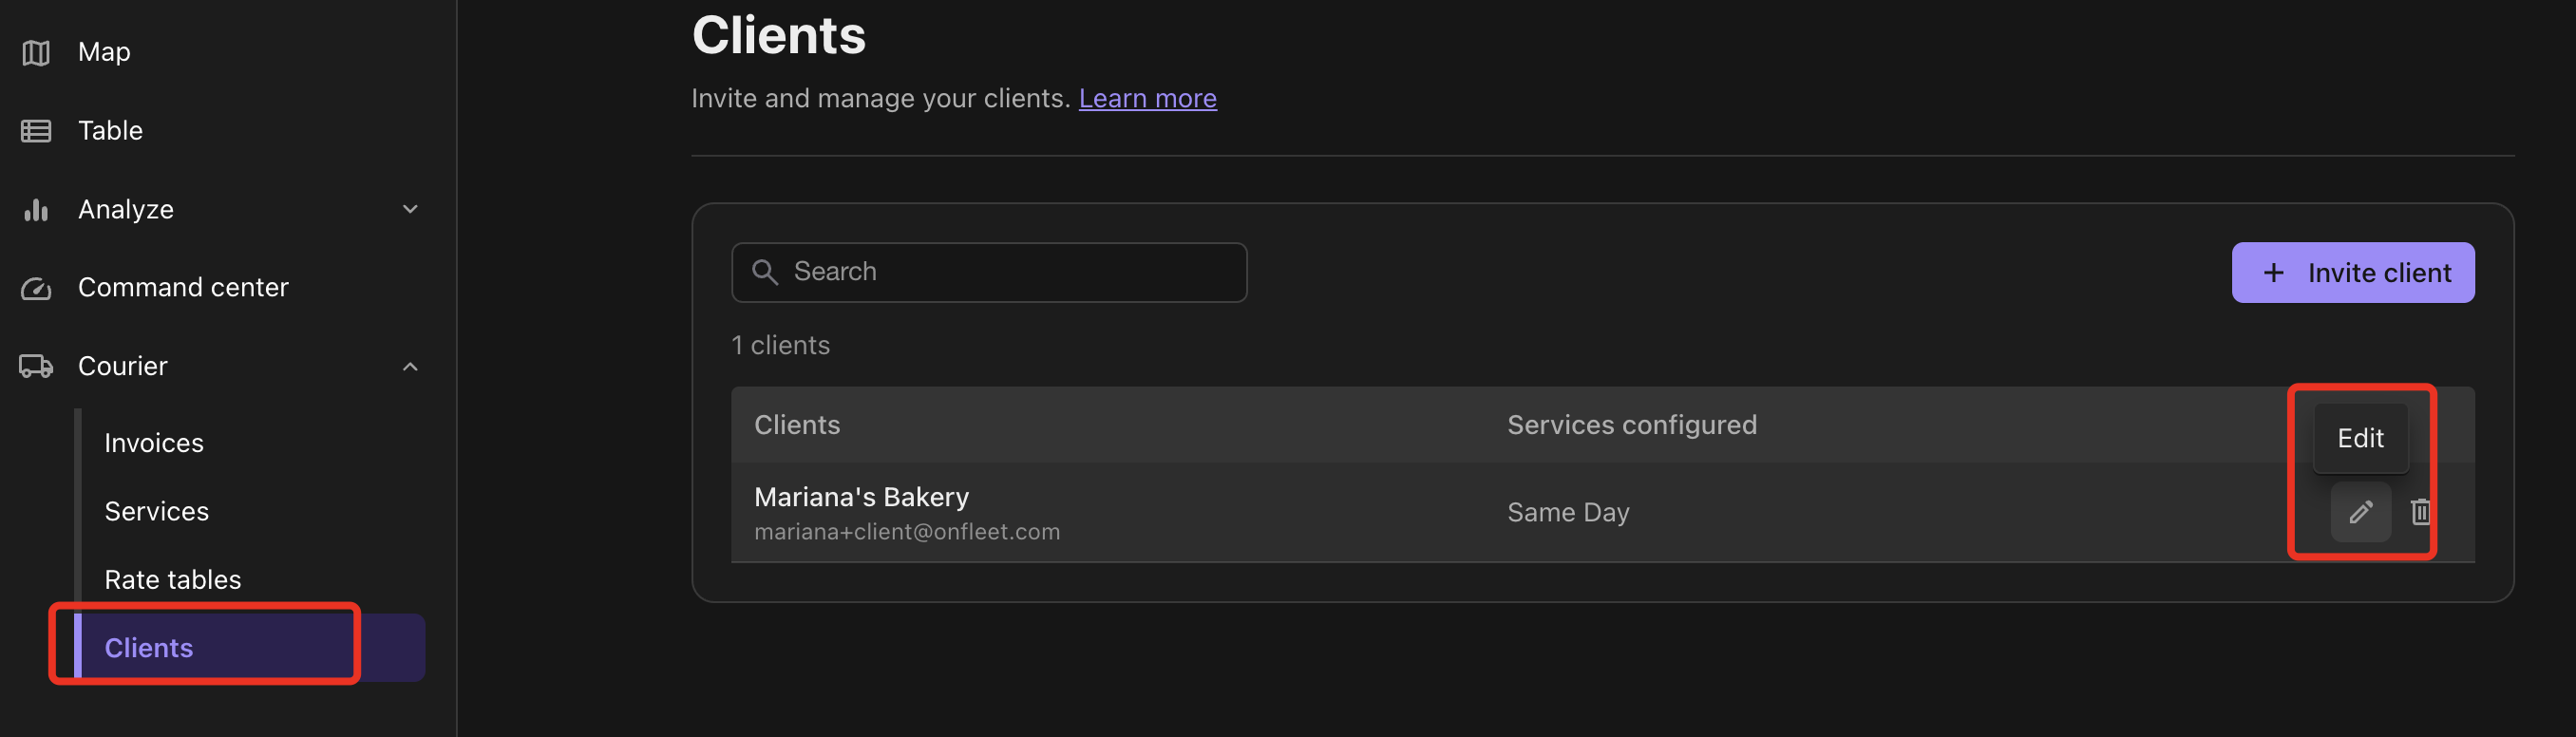Screen dimensions: 2576x737
Task: Go to Rate tables page
Action: pos(173,580)
